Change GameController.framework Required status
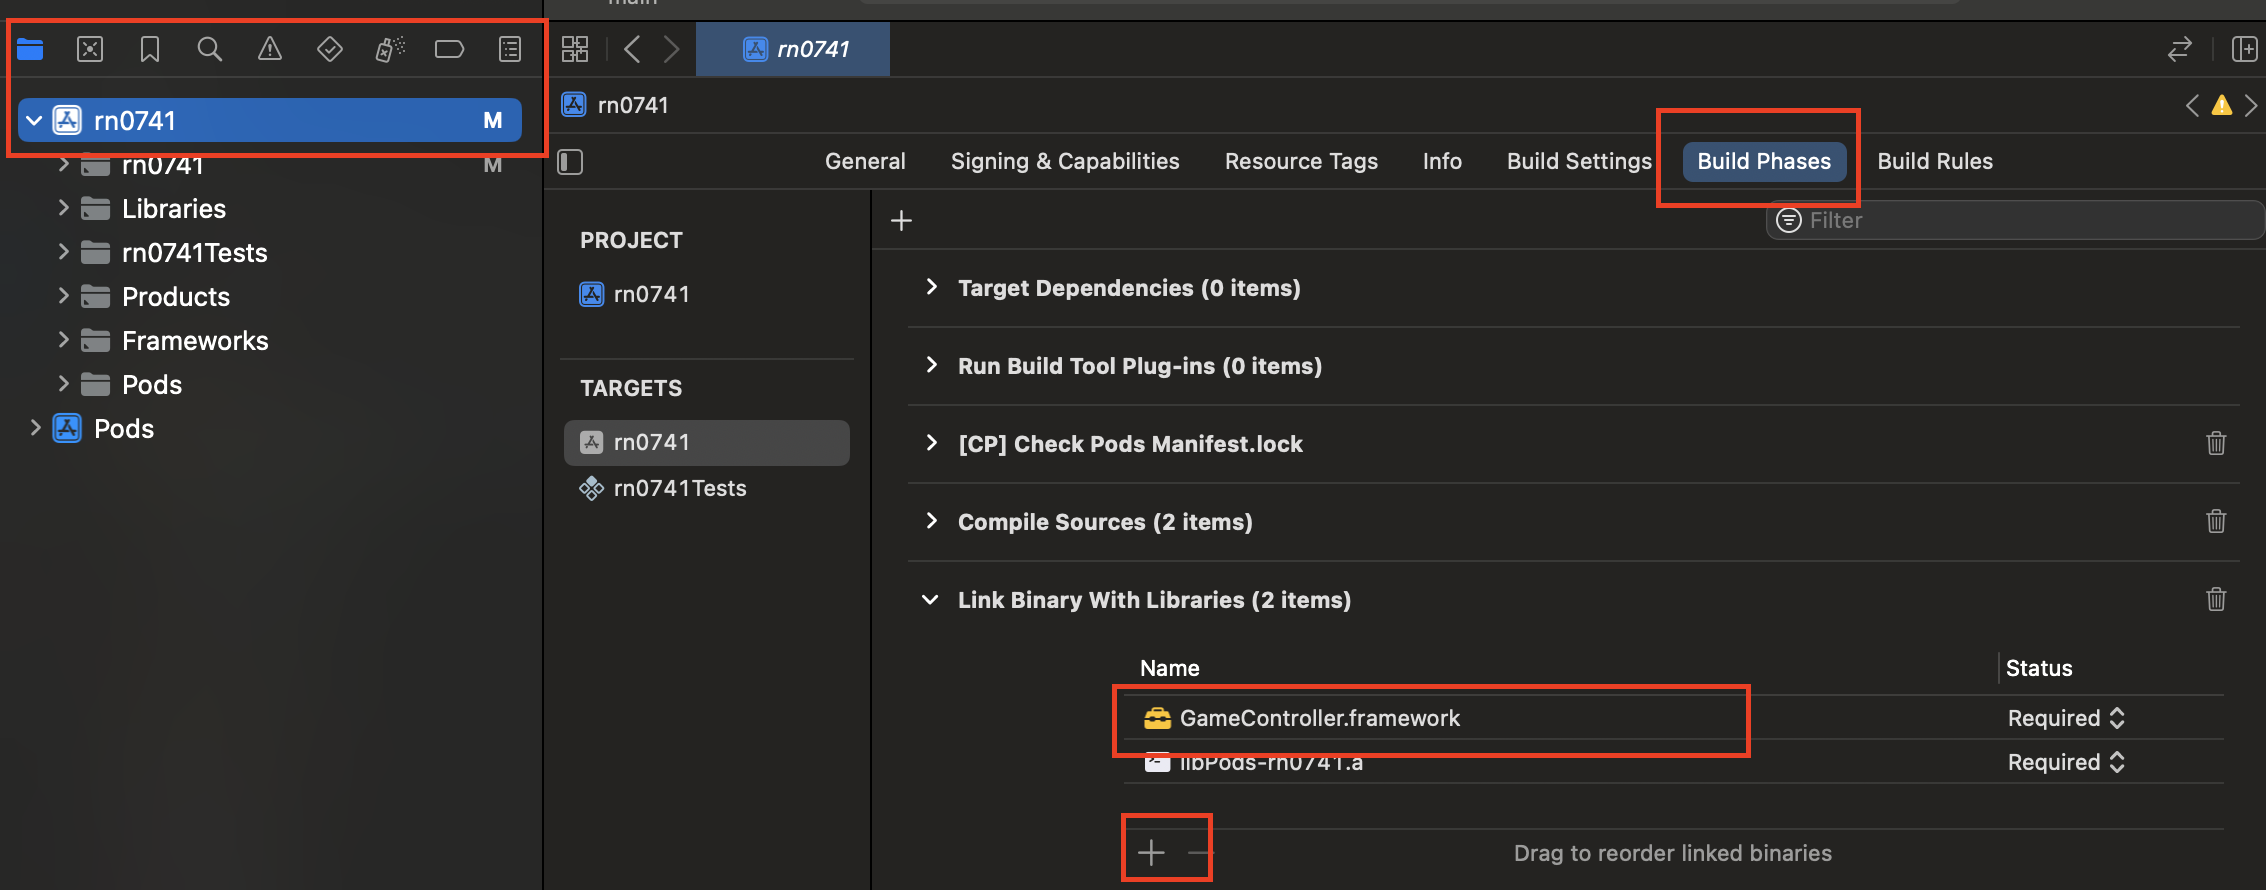Screen dimensions: 2266x890 [x=2066, y=718]
